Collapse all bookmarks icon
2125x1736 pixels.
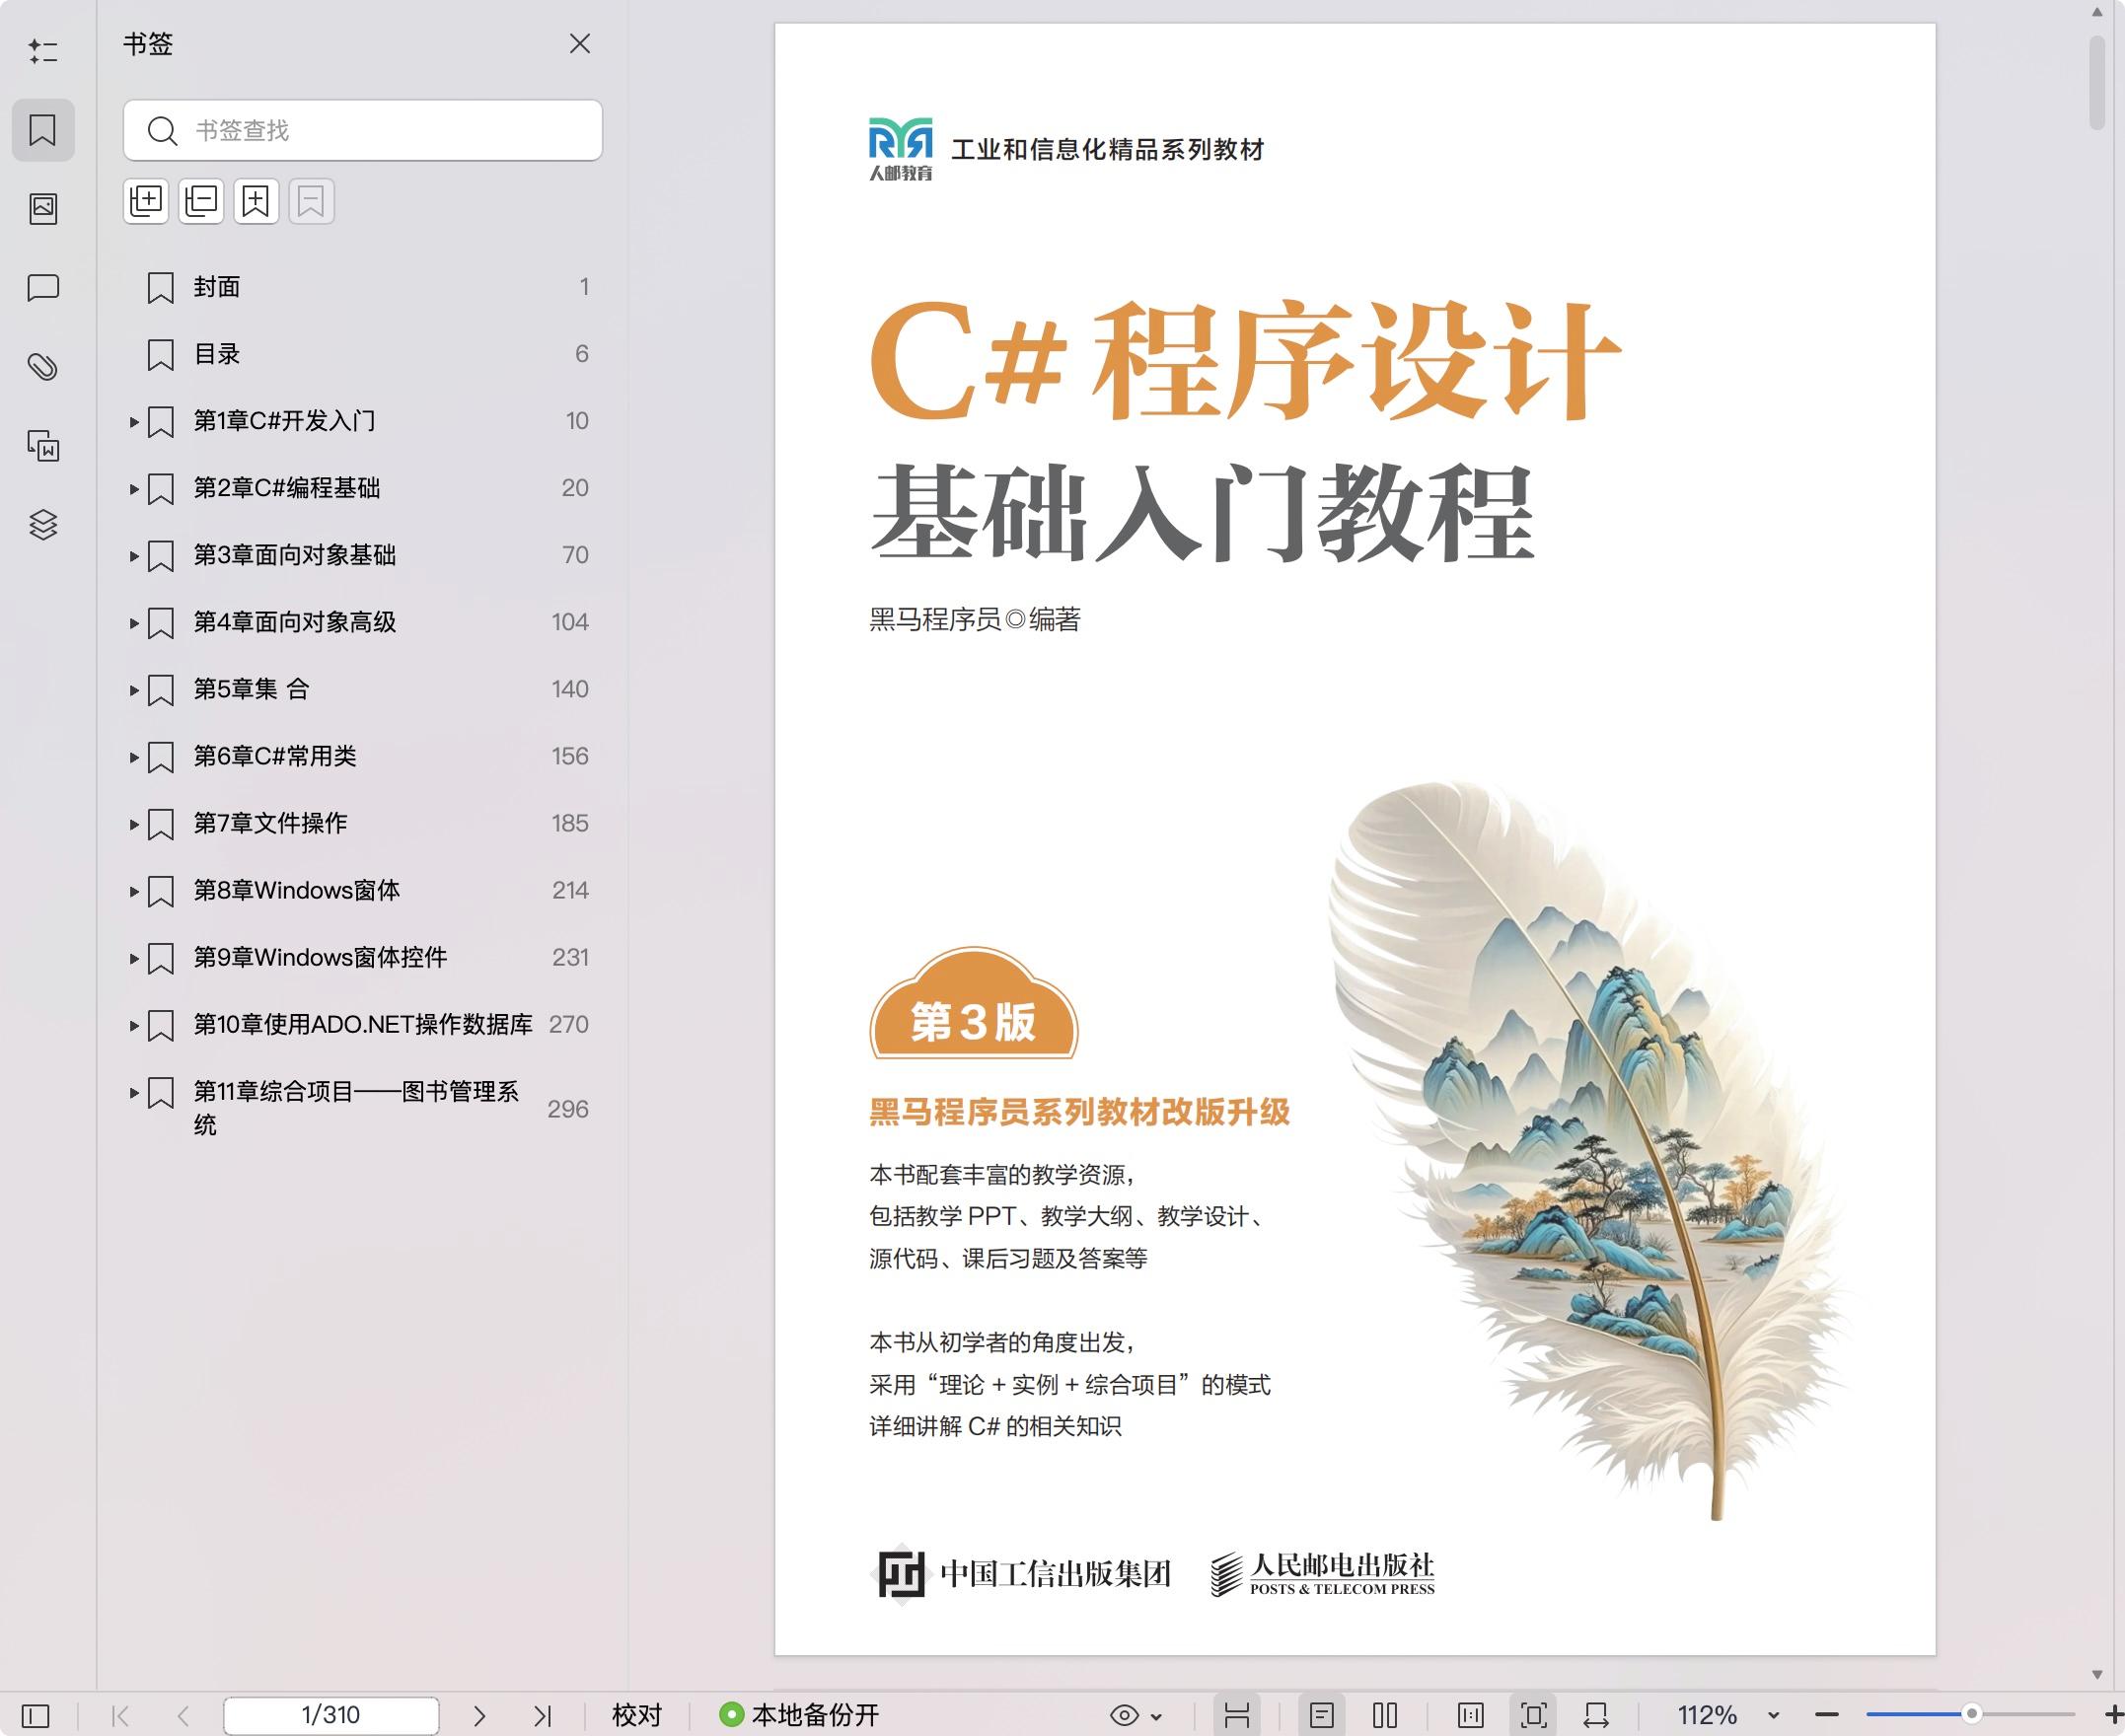point(201,202)
